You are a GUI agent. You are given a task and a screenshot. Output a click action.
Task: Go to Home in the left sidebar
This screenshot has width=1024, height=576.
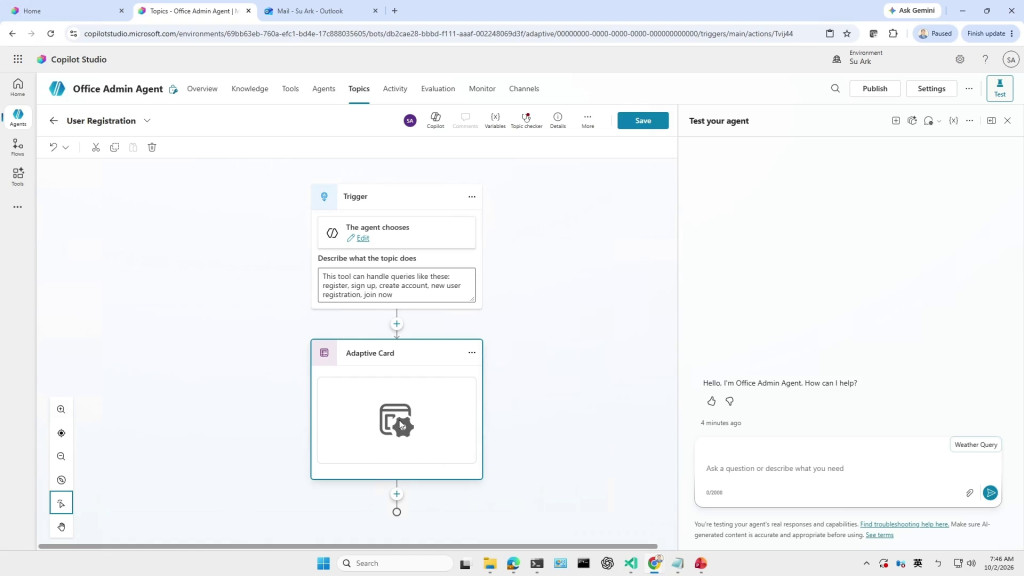pos(18,87)
